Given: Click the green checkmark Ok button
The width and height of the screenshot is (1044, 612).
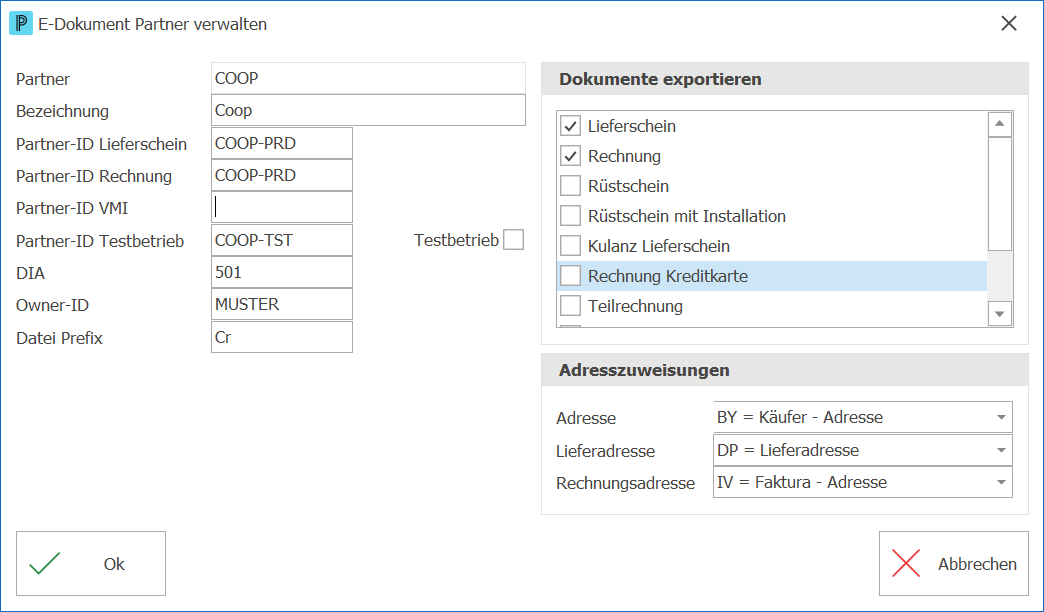Looking at the screenshot, I should click(91, 563).
